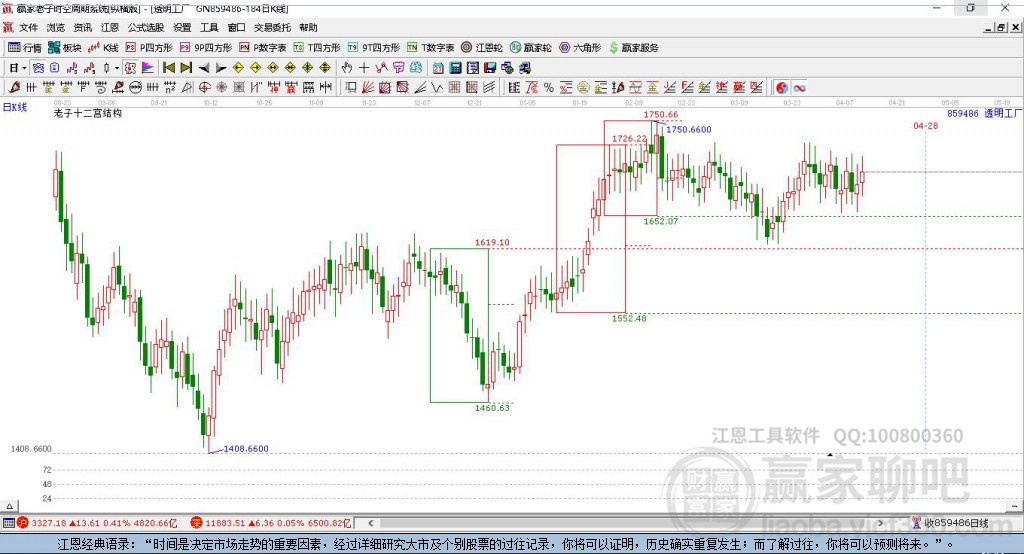Open the 江恩 menu

[110, 27]
